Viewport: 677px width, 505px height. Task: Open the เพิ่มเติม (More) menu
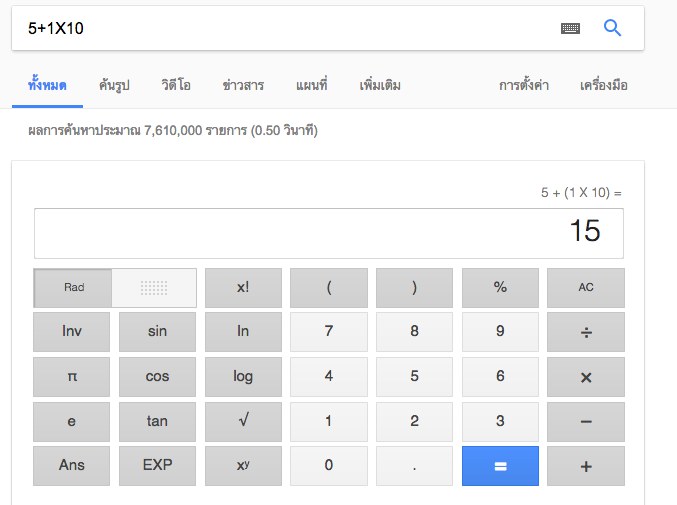tap(380, 85)
